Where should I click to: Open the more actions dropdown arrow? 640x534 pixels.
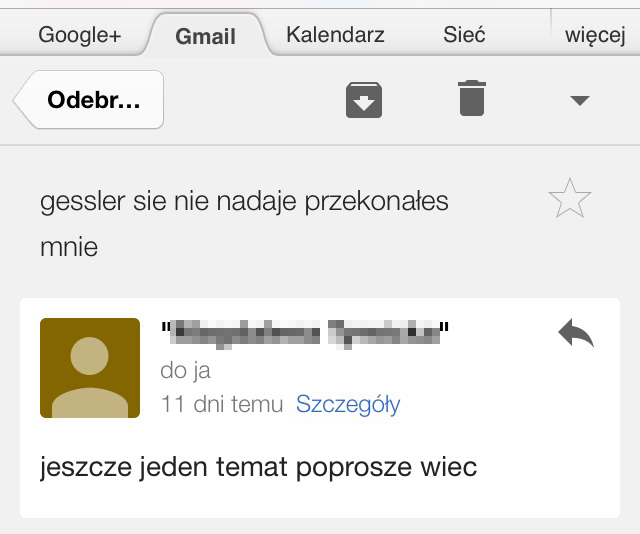point(579,100)
